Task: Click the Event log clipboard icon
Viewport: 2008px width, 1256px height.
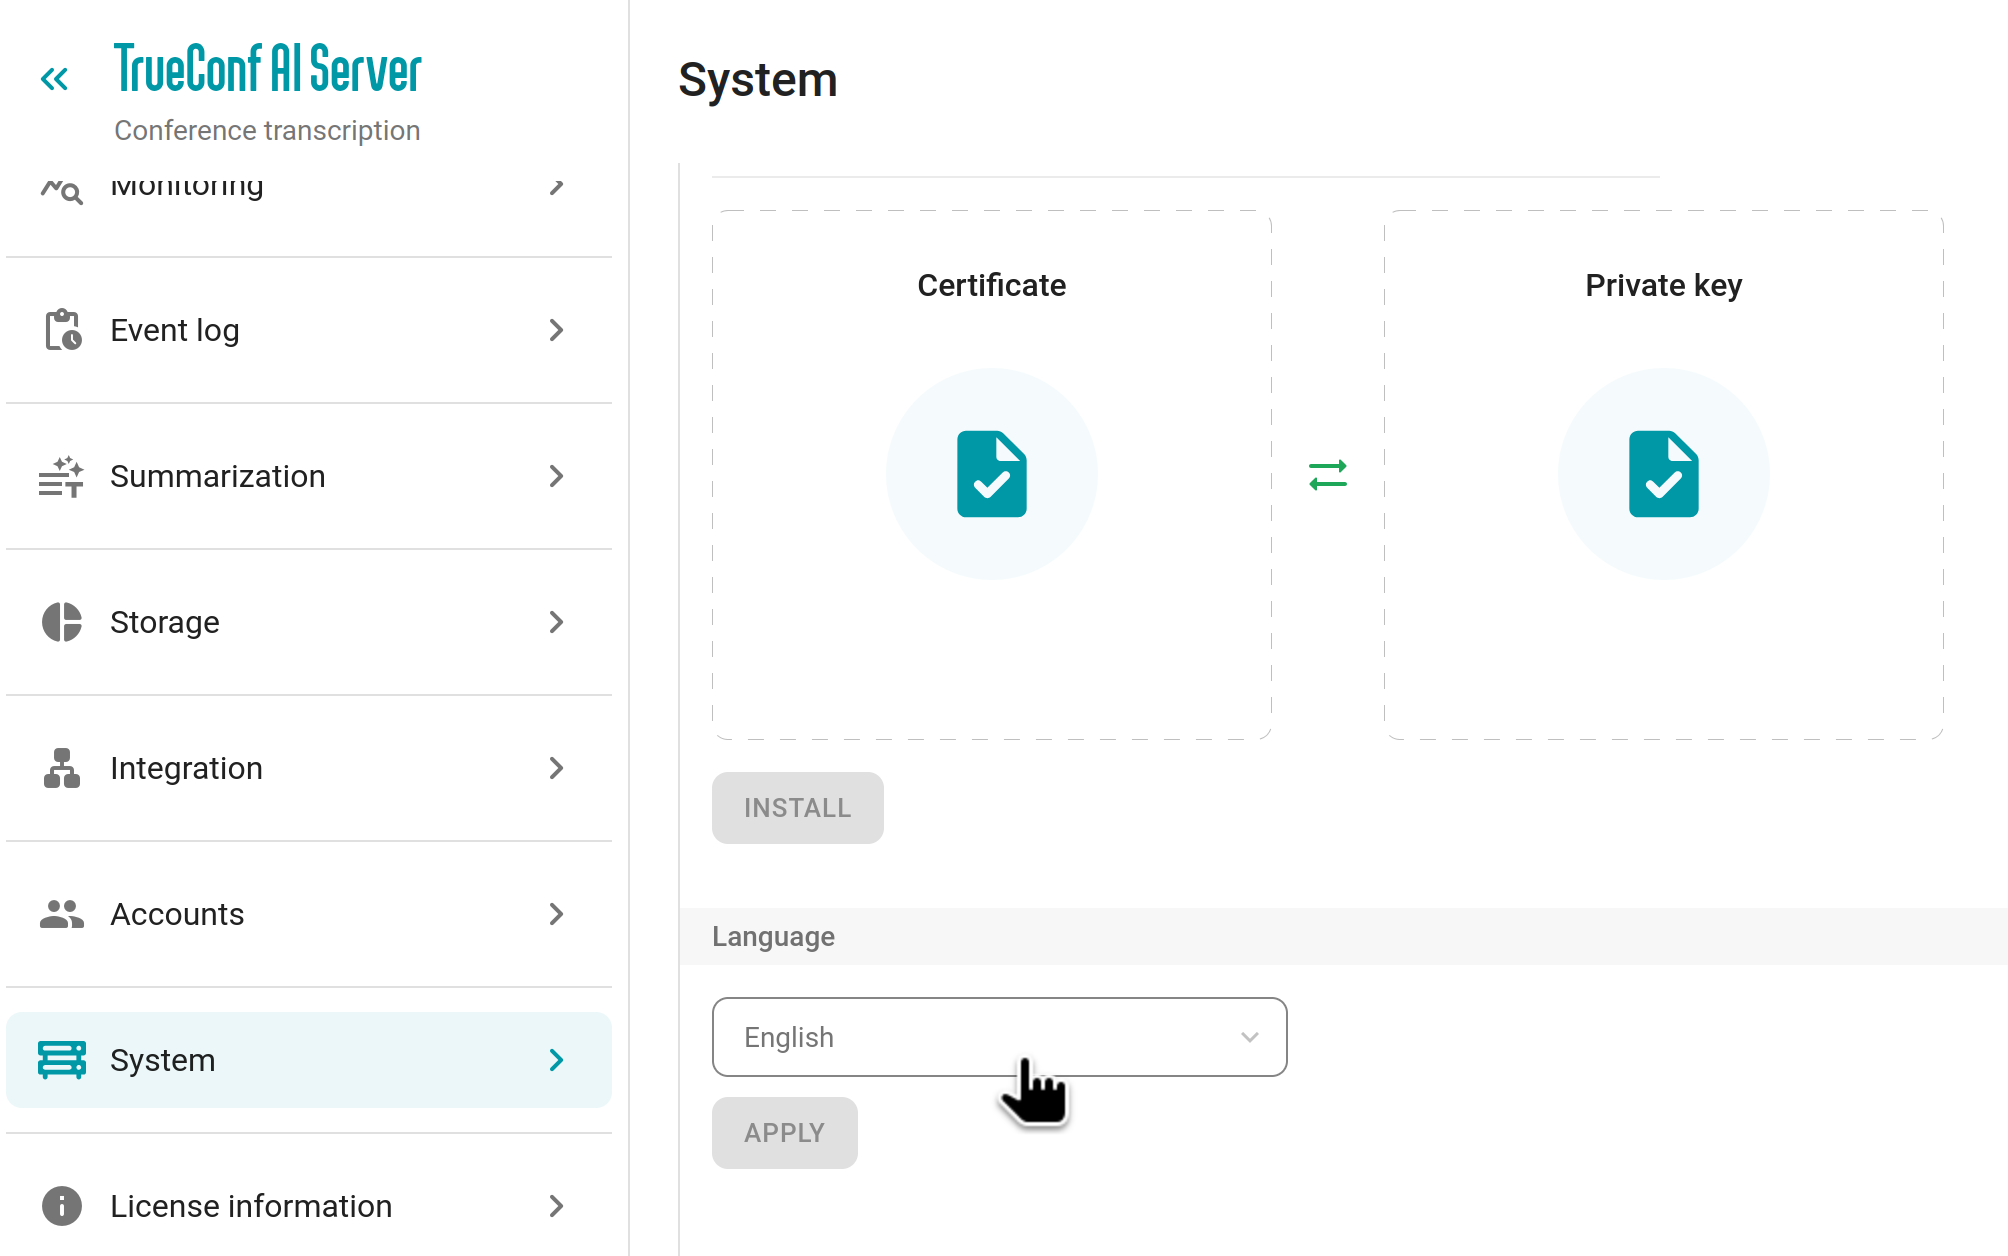Action: click(62, 330)
